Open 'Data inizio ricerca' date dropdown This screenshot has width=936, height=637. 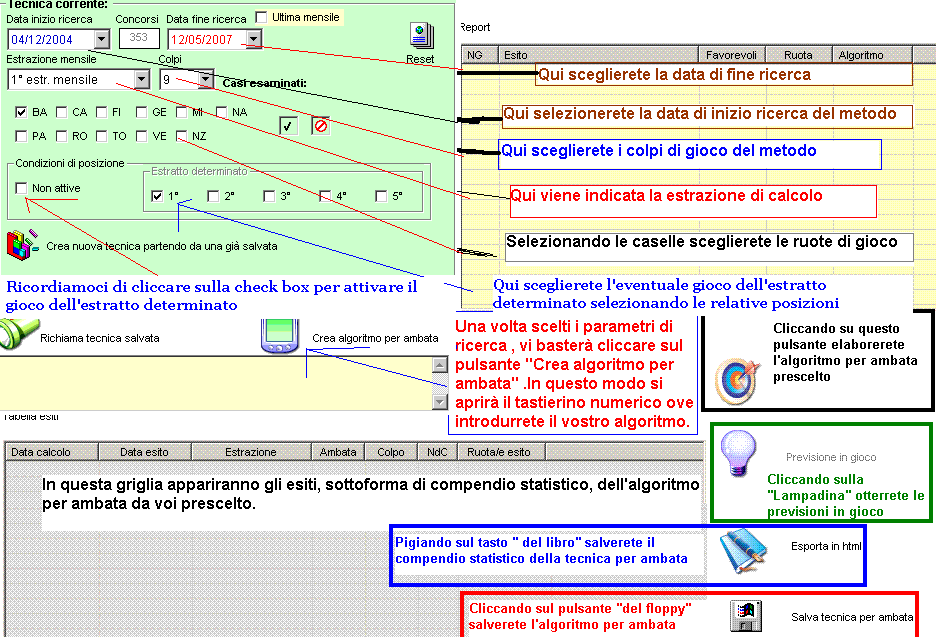(x=101, y=39)
